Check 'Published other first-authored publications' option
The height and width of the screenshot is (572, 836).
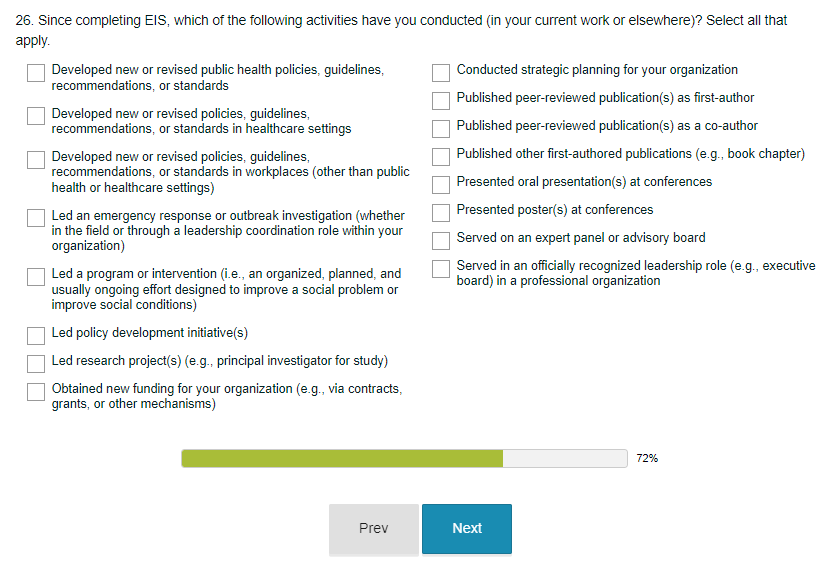click(441, 157)
